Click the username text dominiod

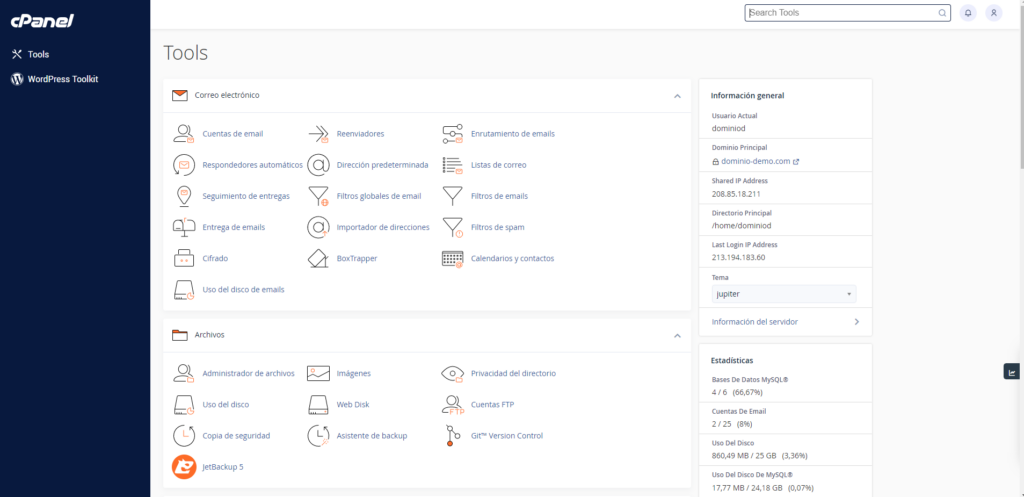point(729,129)
